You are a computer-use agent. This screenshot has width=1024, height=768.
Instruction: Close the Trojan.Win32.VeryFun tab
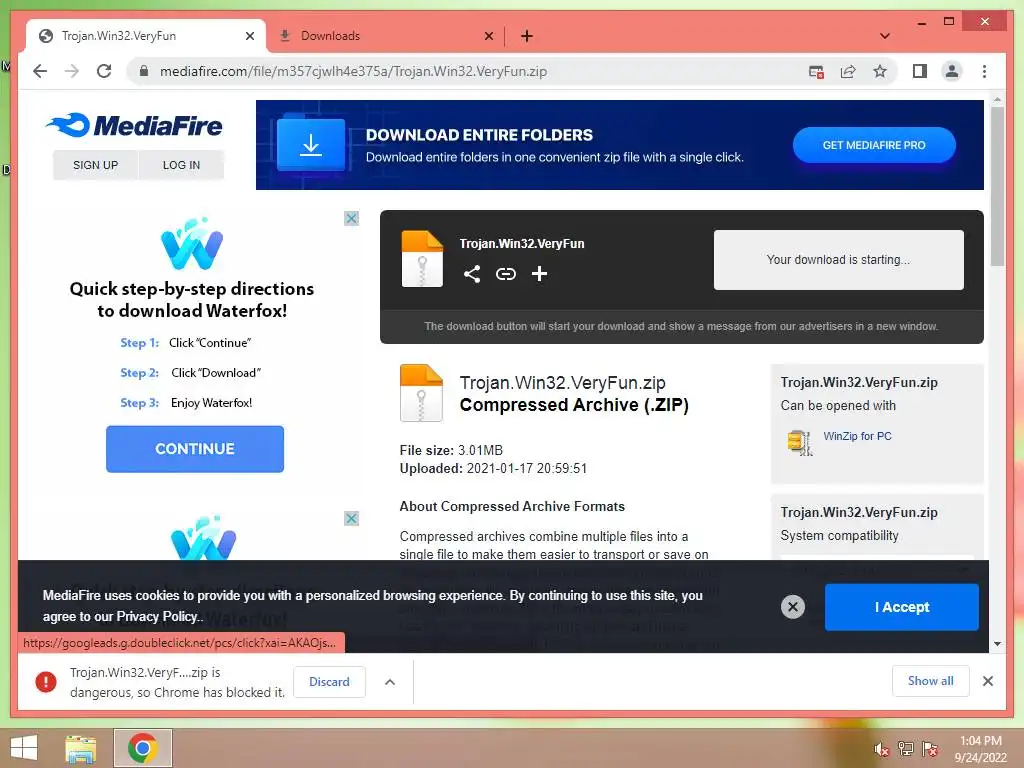point(249,36)
